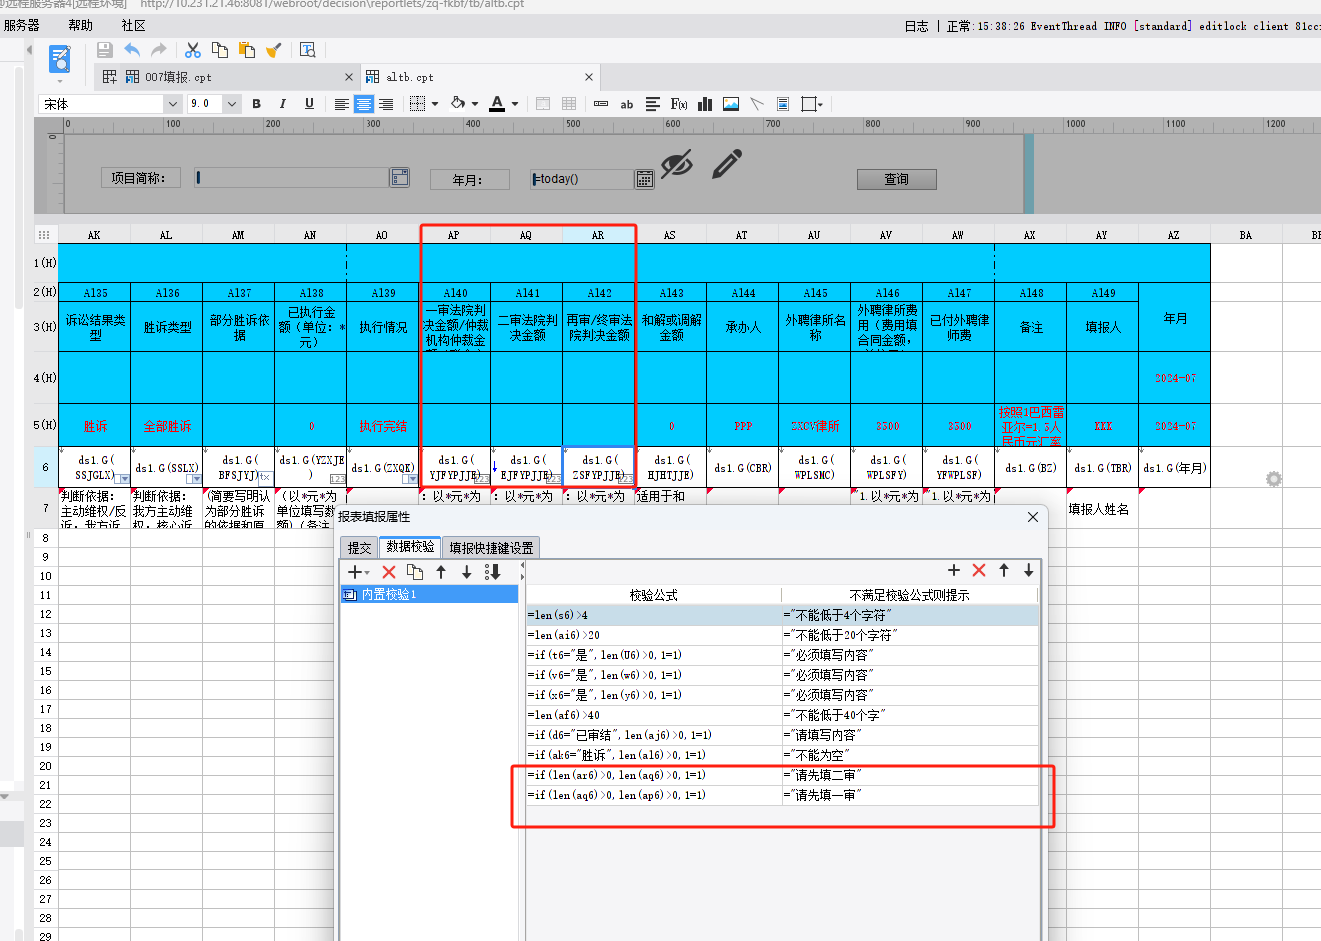Expand the font color dropdown arrow

(x=515, y=104)
